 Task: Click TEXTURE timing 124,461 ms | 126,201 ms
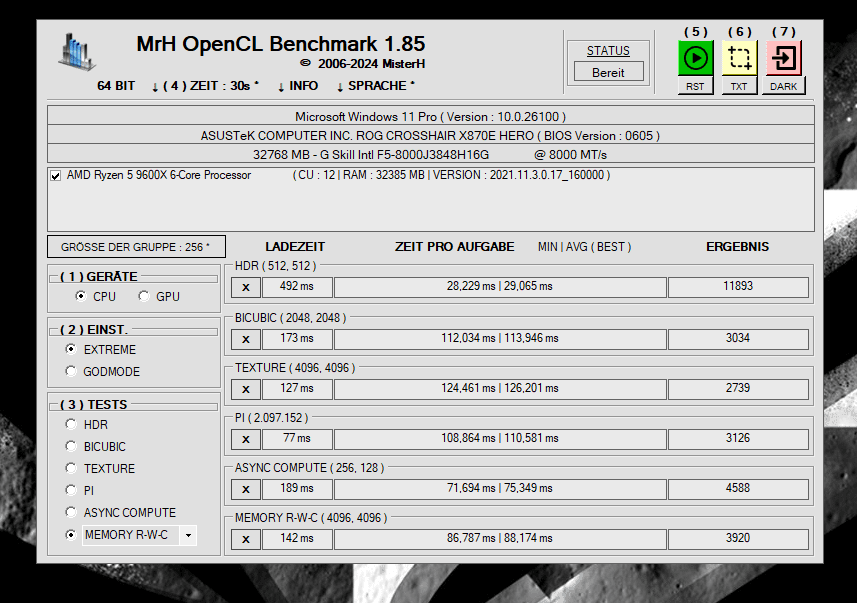(x=500, y=389)
